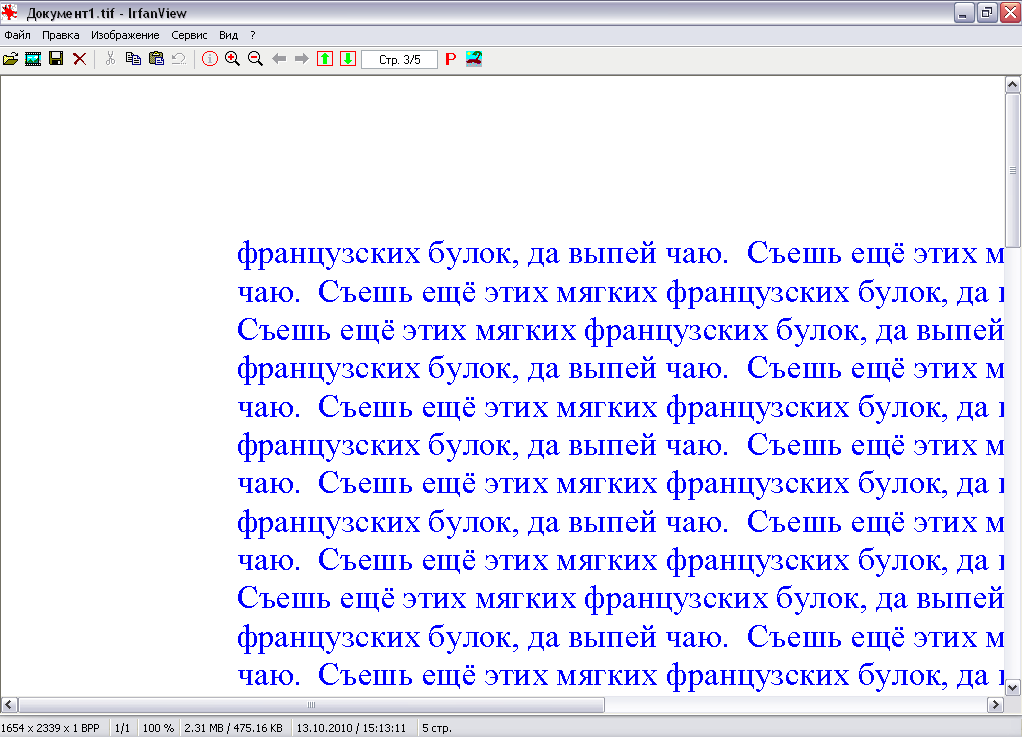Go to previous page green up arrow

click(325, 60)
